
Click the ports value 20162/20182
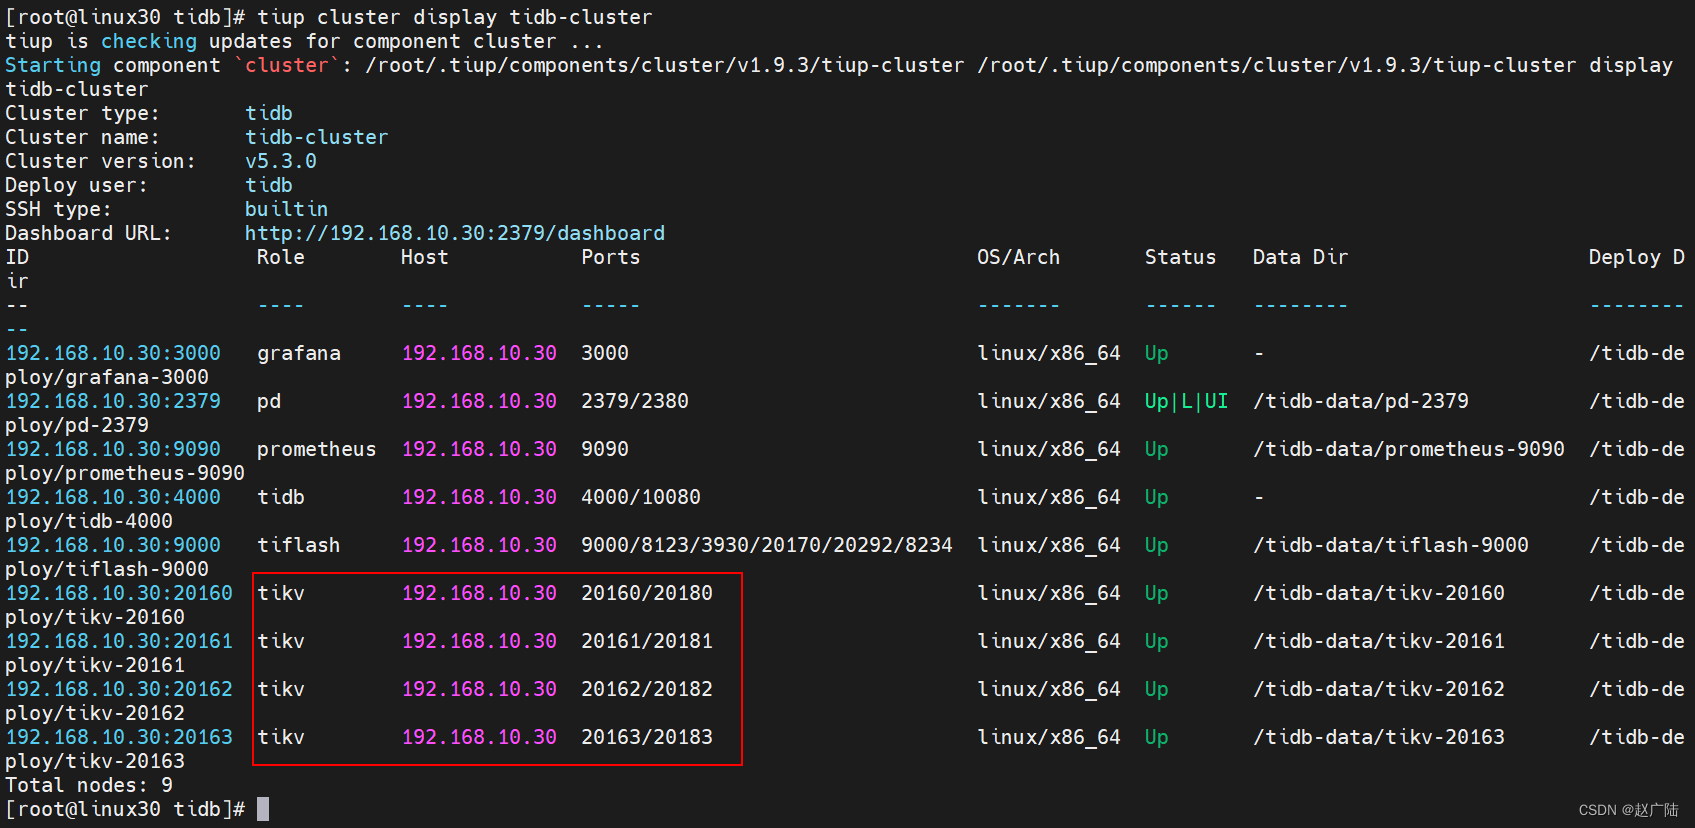pyautogui.click(x=647, y=689)
